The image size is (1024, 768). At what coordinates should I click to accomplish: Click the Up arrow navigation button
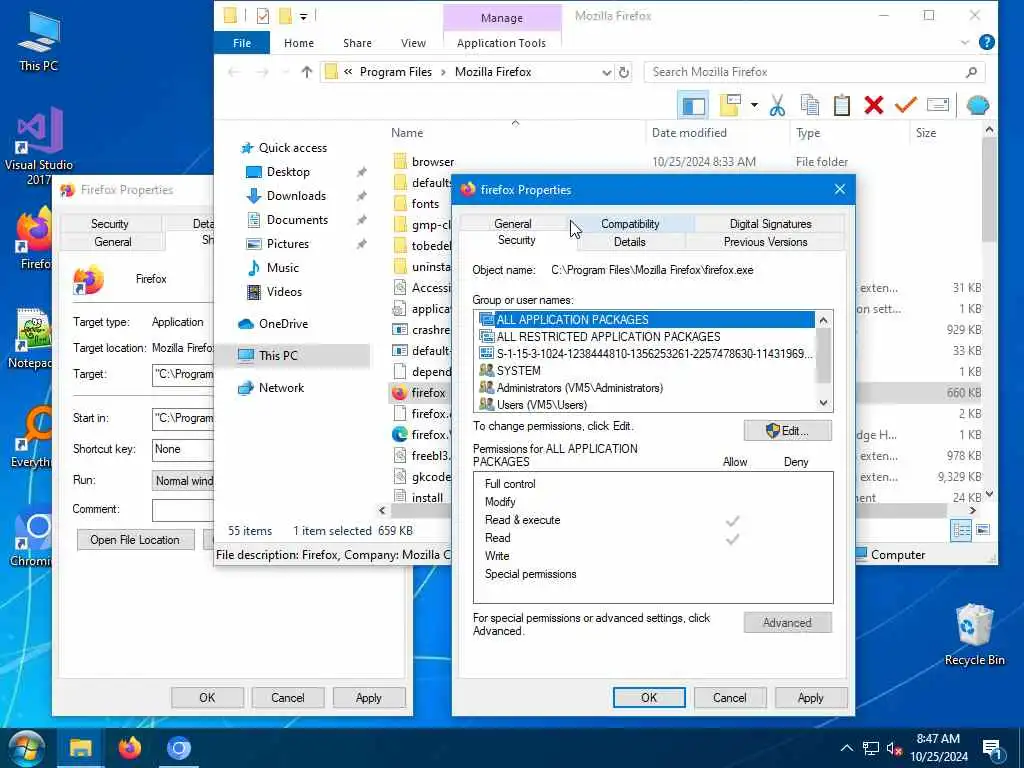click(306, 72)
